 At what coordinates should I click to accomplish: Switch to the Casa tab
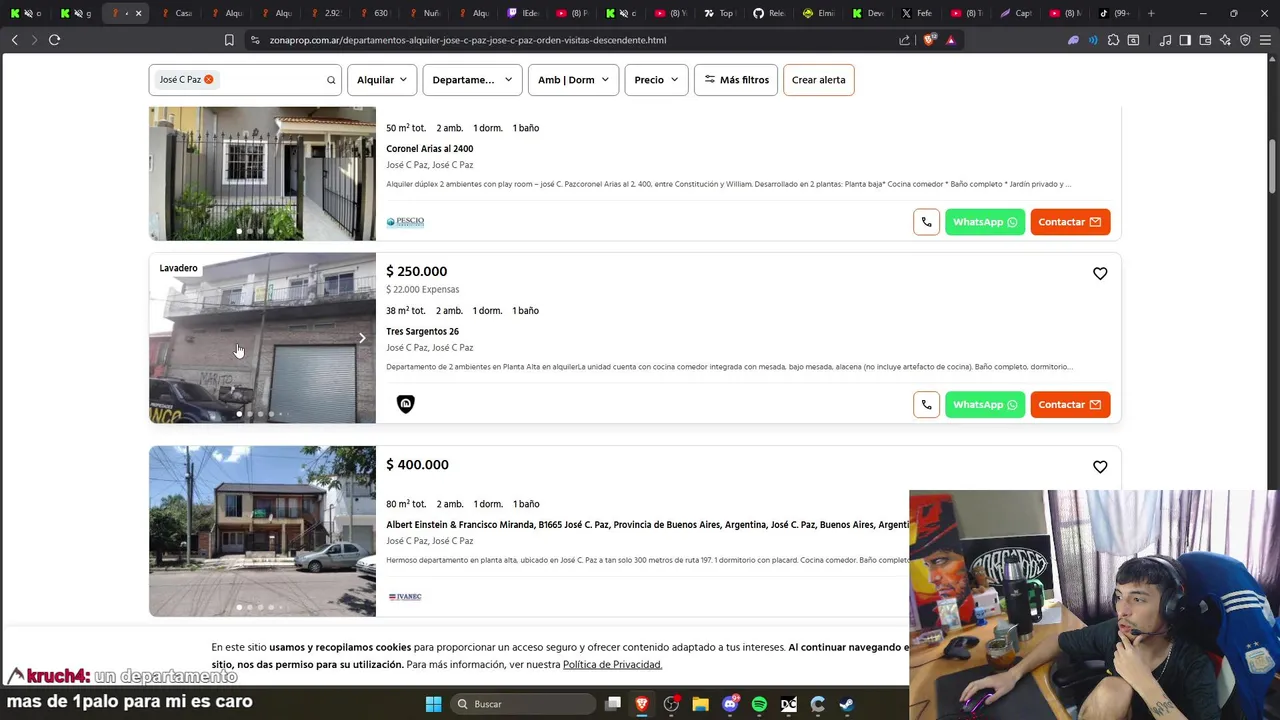click(x=177, y=13)
